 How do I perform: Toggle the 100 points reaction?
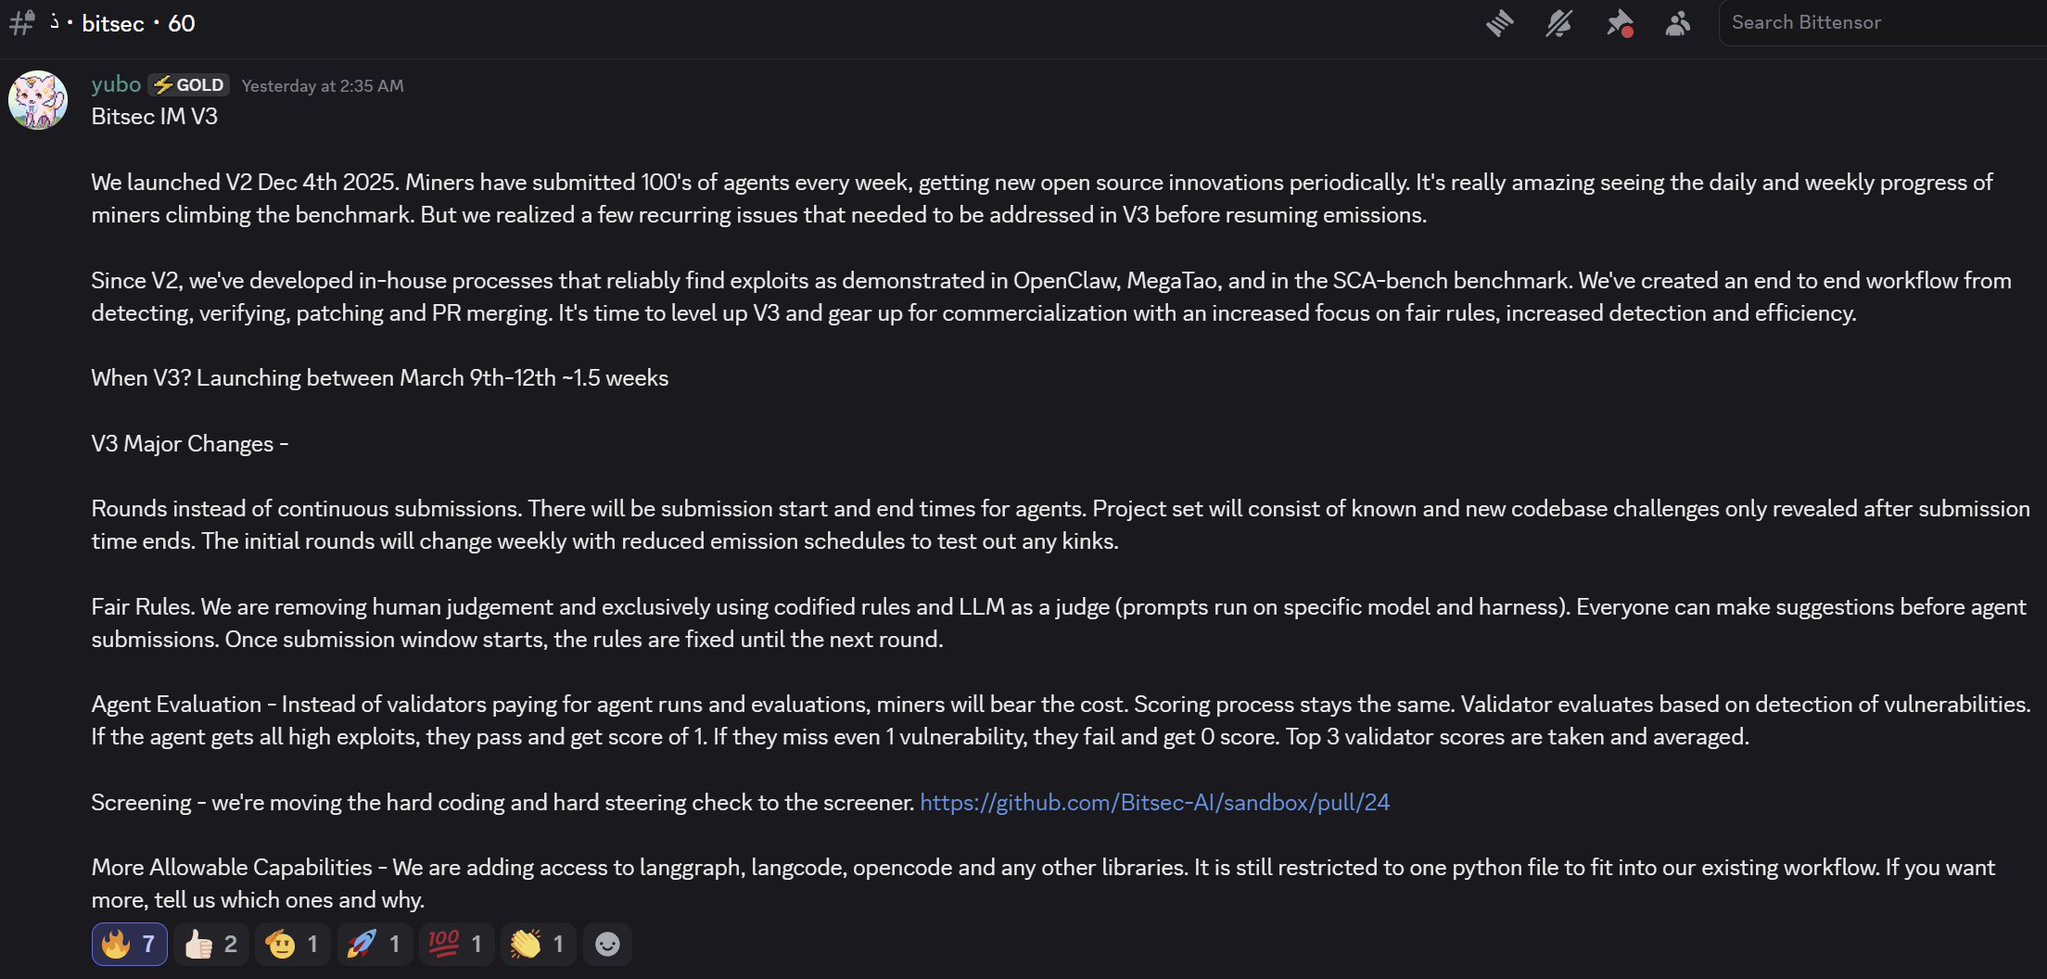click(x=456, y=944)
